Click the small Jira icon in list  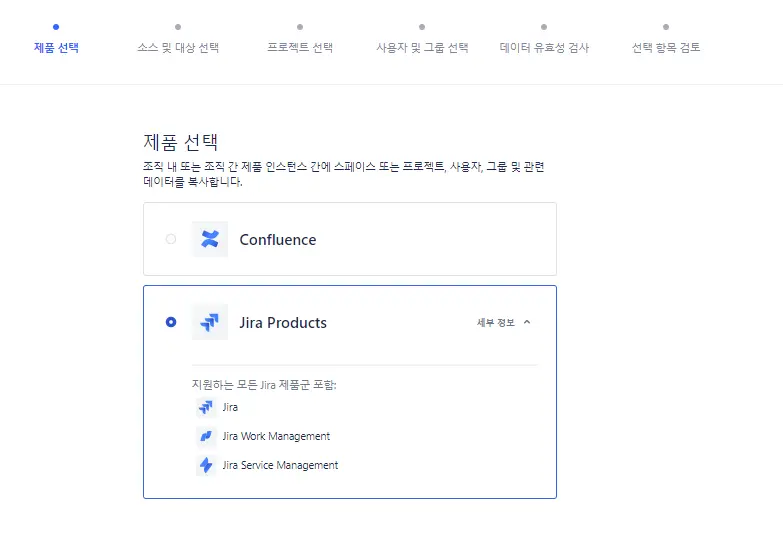point(206,408)
